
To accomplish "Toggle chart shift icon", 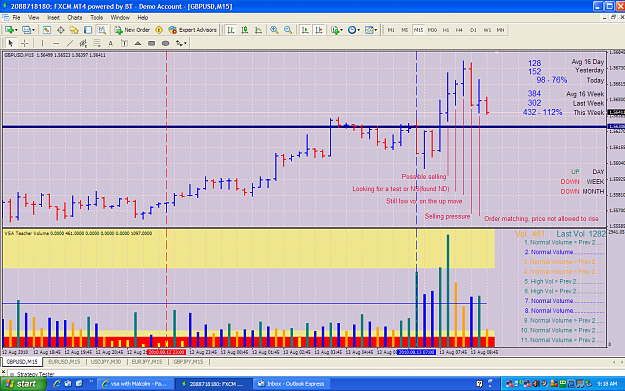I will 319,30.
